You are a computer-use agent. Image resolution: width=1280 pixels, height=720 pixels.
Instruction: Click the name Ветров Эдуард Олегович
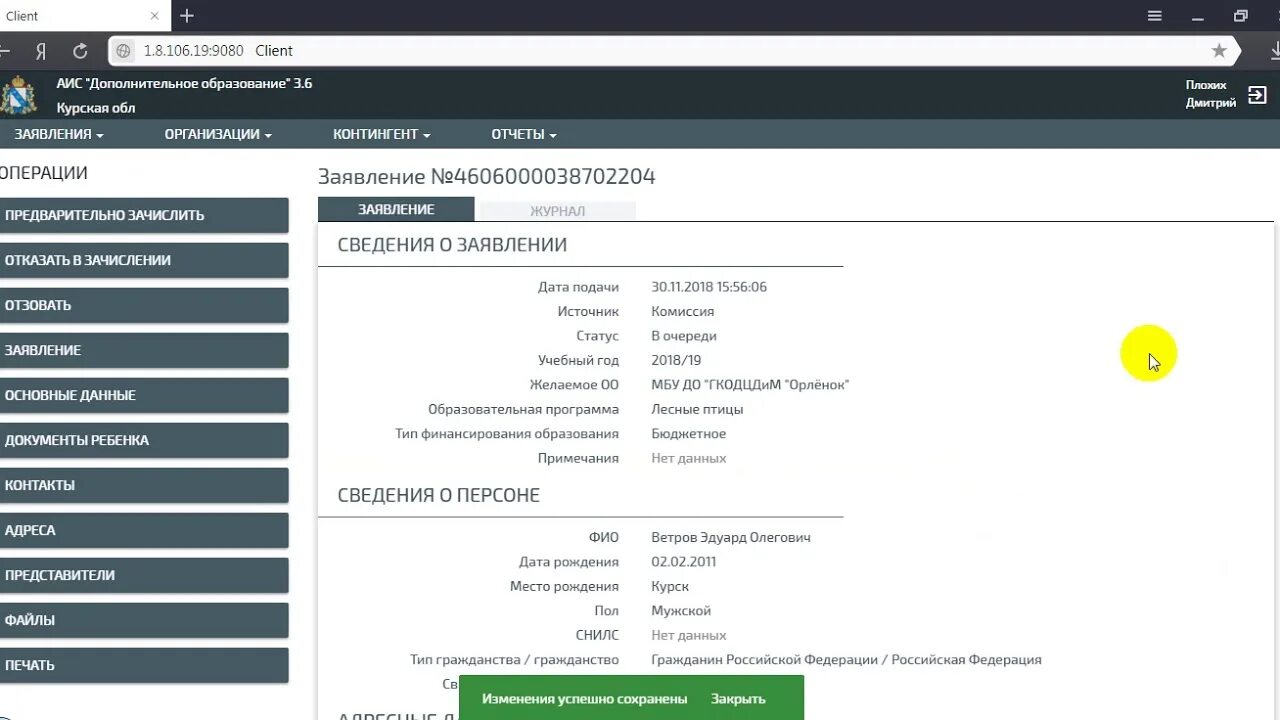click(731, 537)
